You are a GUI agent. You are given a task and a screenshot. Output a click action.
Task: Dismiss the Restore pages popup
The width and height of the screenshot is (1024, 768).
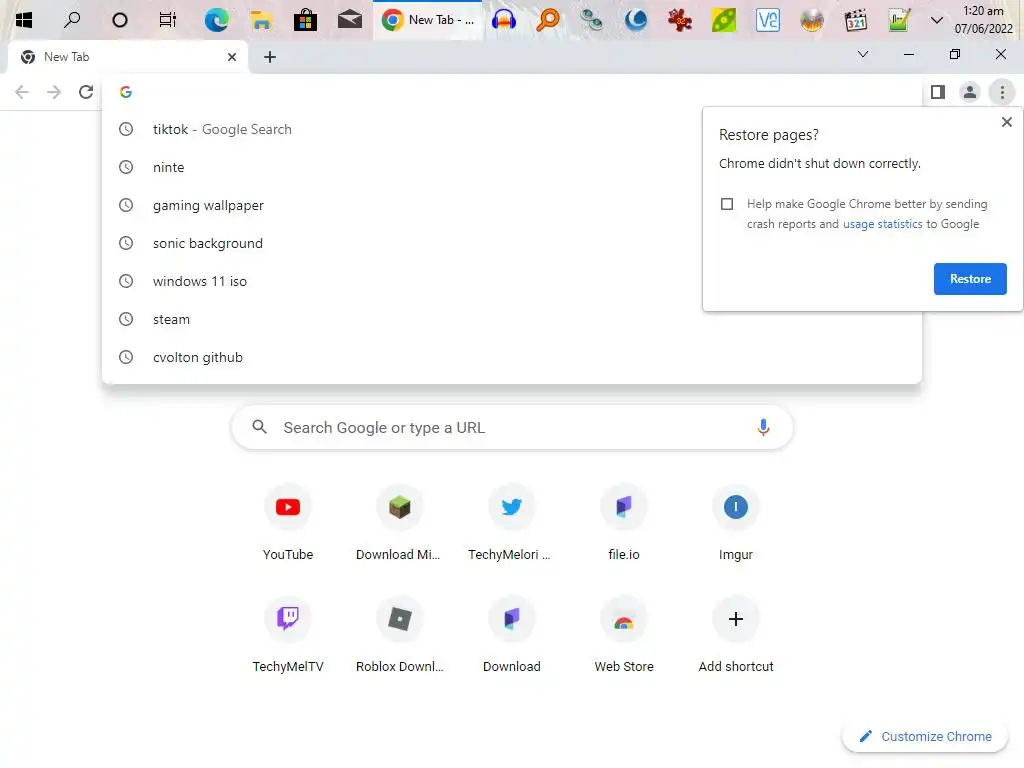tap(1006, 122)
